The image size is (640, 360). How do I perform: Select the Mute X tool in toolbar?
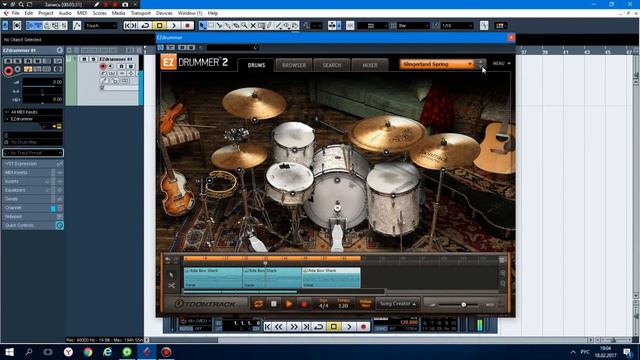click(253, 26)
